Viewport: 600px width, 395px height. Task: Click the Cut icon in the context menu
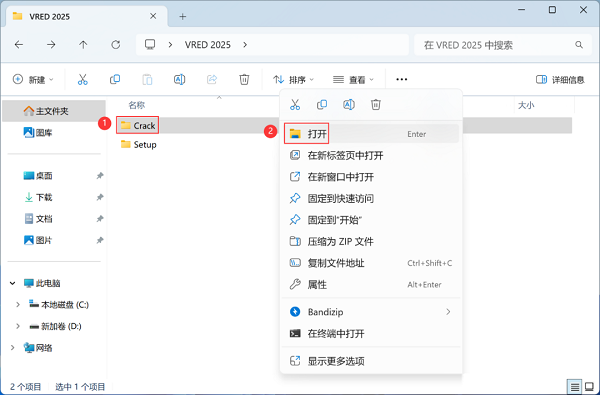click(x=295, y=104)
